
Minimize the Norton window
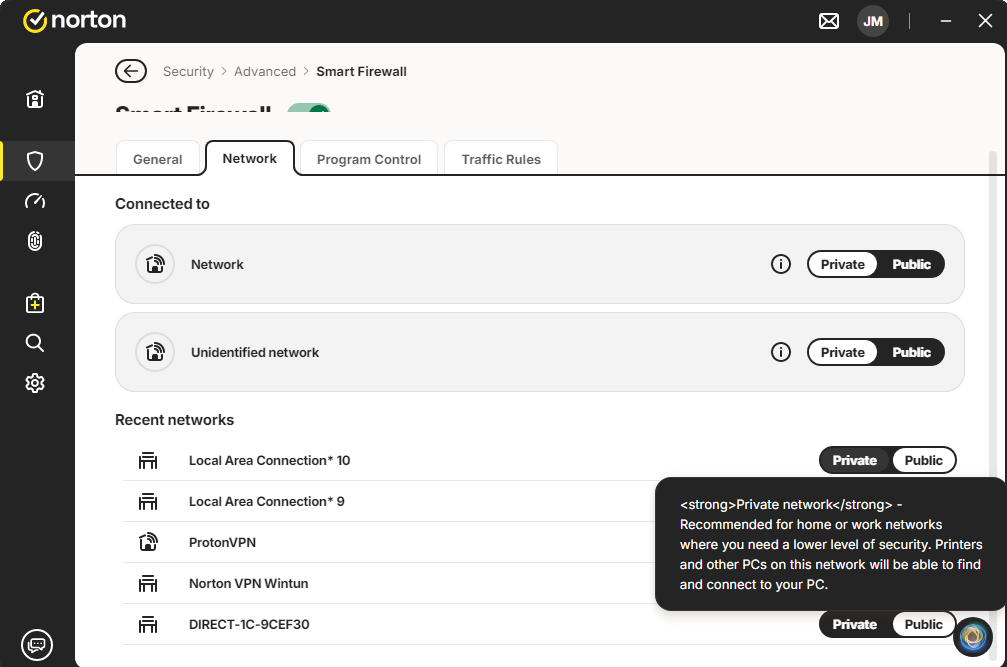pyautogui.click(x=945, y=21)
